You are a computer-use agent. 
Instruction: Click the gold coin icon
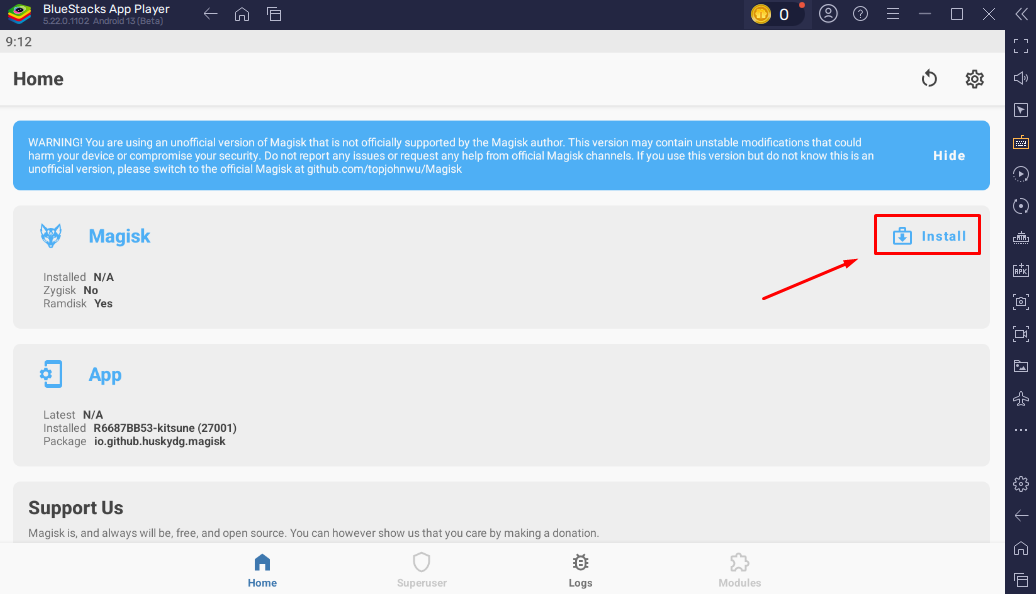pos(761,14)
